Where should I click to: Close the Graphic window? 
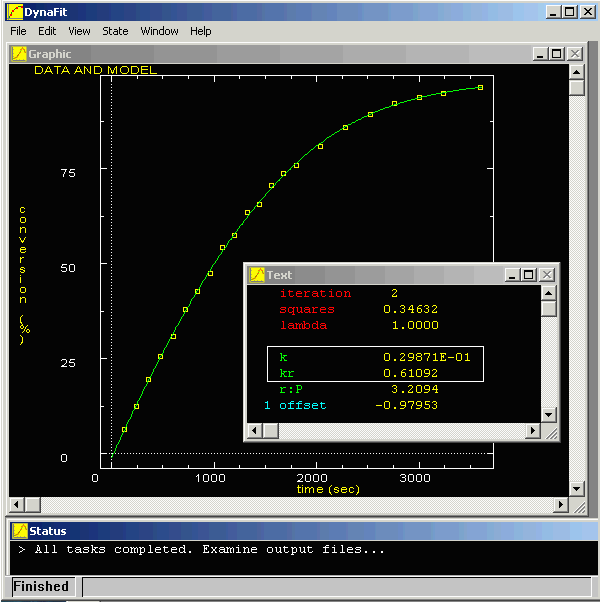pos(575,54)
